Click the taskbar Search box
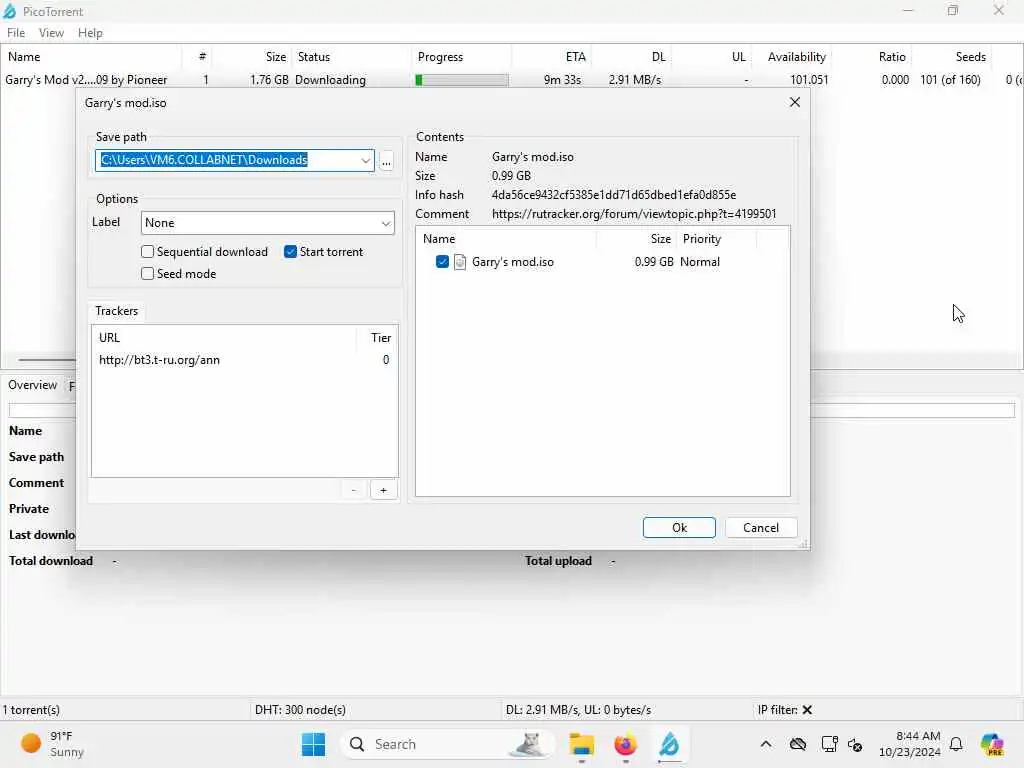The image size is (1024, 768). [x=447, y=744]
